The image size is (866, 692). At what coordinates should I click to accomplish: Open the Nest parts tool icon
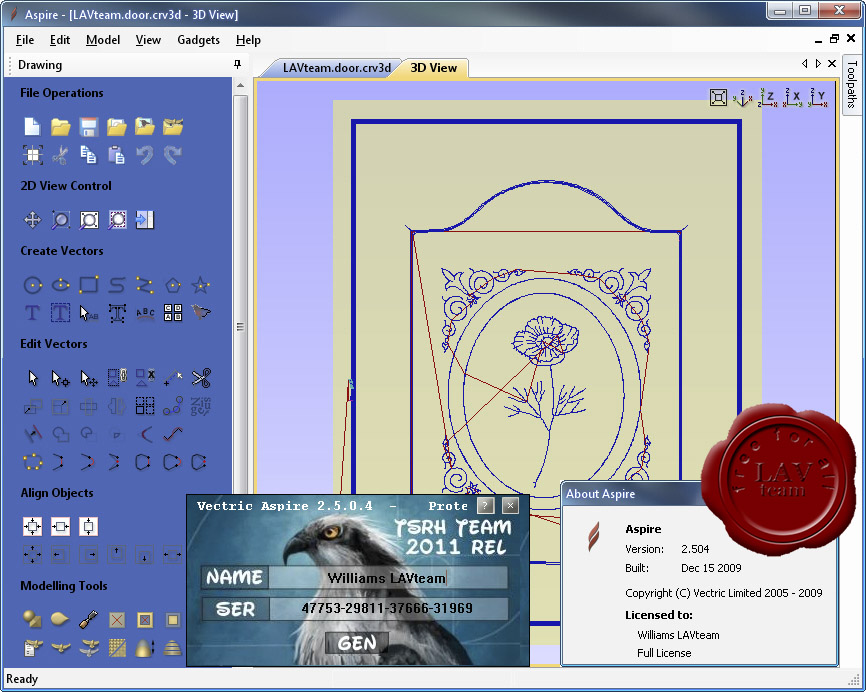click(x=173, y=313)
